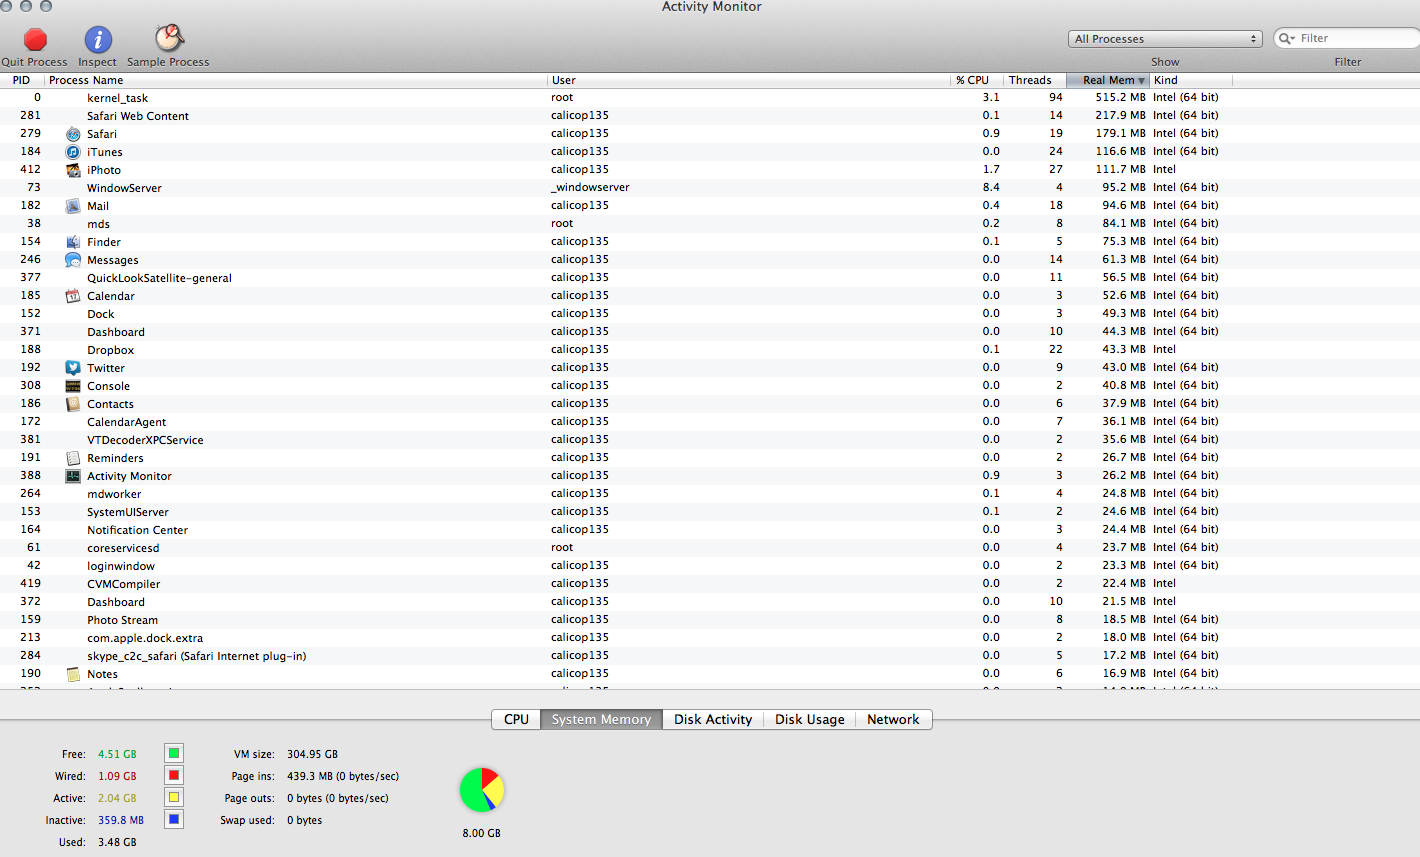
Task: Click the Sample Process icon
Action: pyautogui.click(x=169, y=38)
